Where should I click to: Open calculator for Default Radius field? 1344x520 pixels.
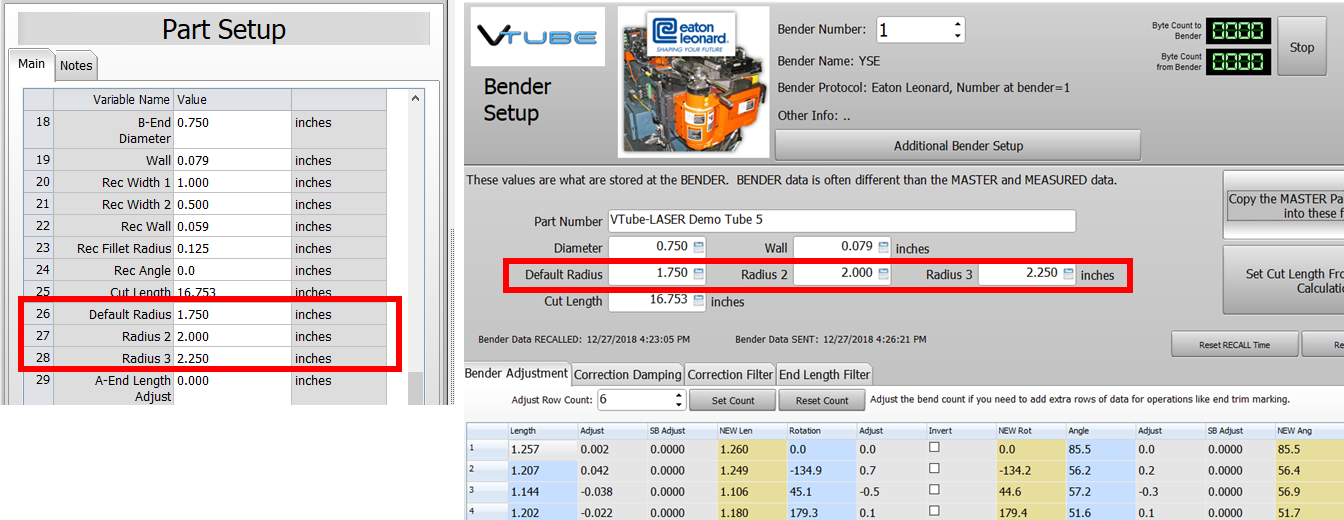coord(699,274)
